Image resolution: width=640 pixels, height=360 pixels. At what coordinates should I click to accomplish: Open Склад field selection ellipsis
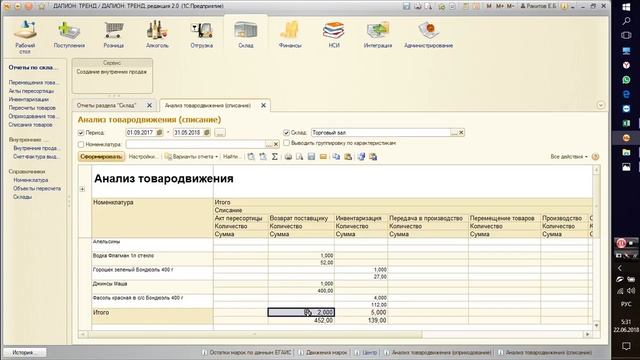point(454,133)
